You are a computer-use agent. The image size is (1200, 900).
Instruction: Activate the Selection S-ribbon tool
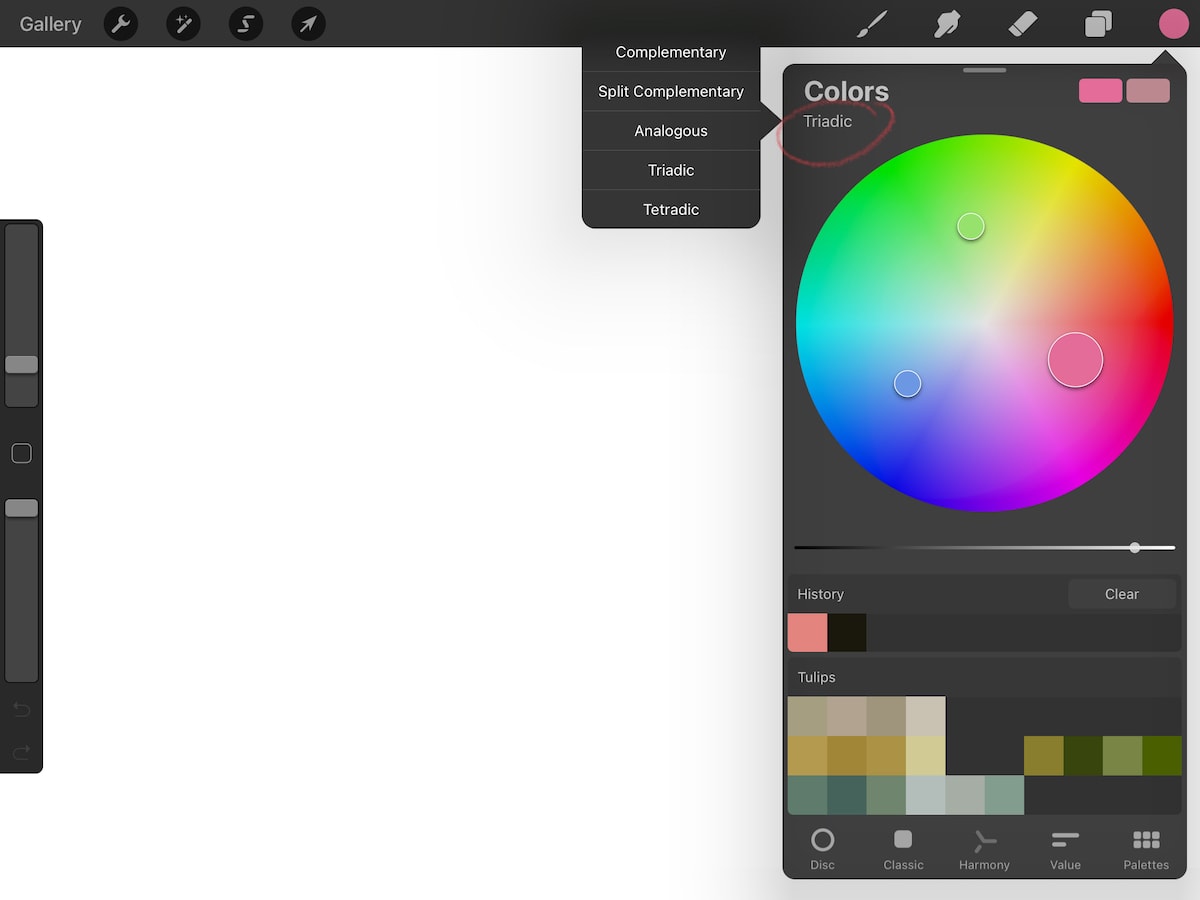tap(246, 24)
